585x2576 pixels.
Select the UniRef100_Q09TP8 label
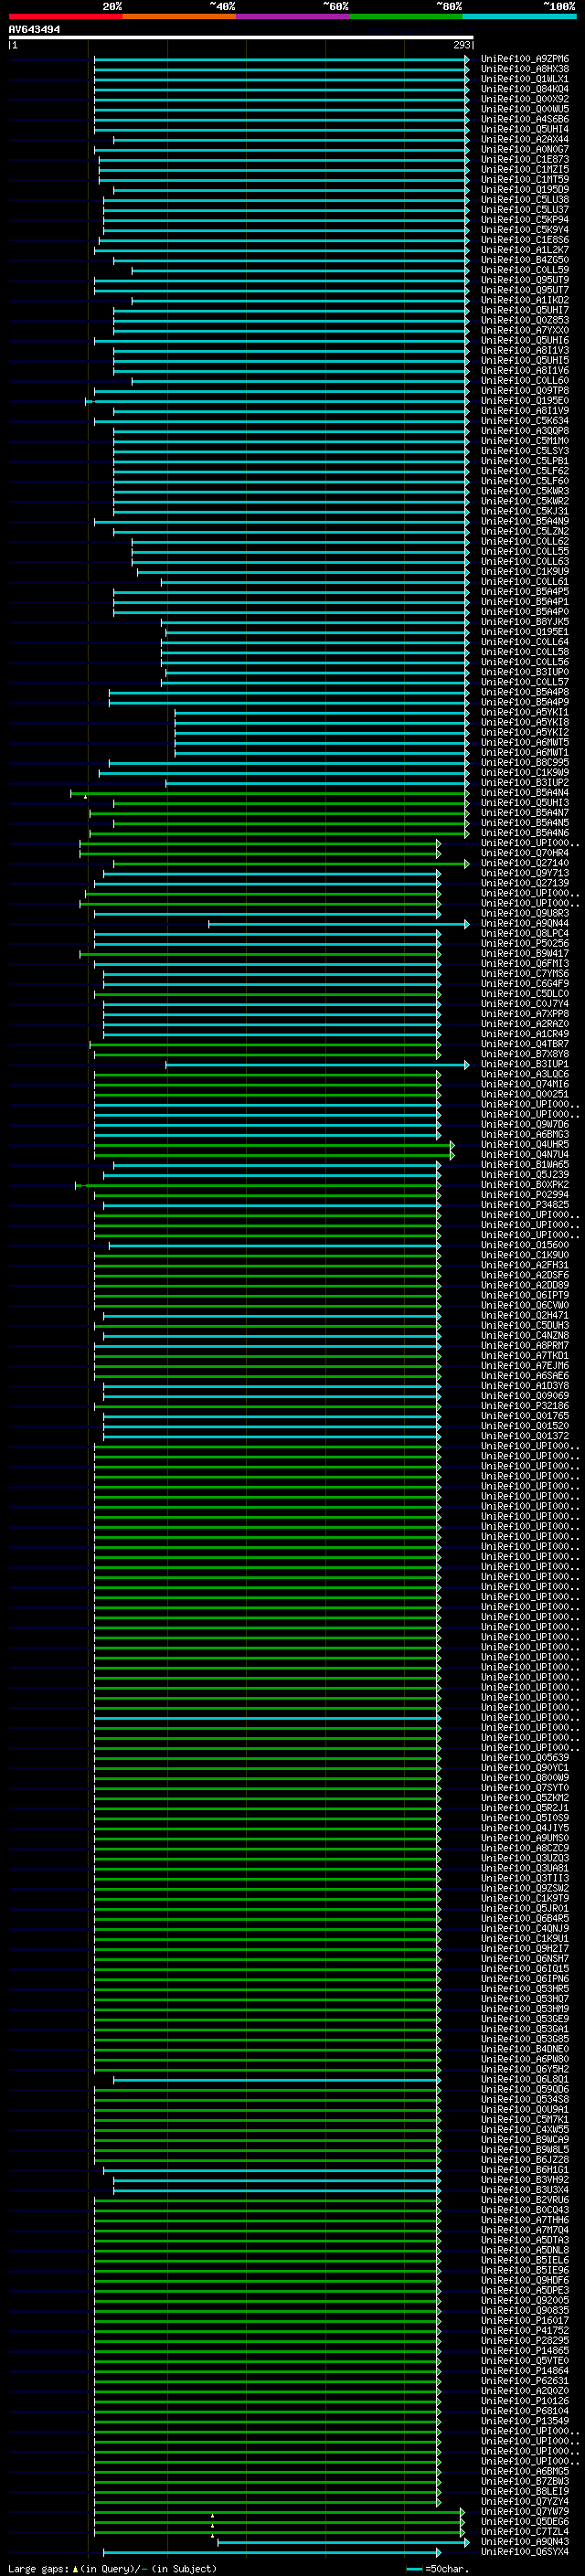[x=524, y=391]
